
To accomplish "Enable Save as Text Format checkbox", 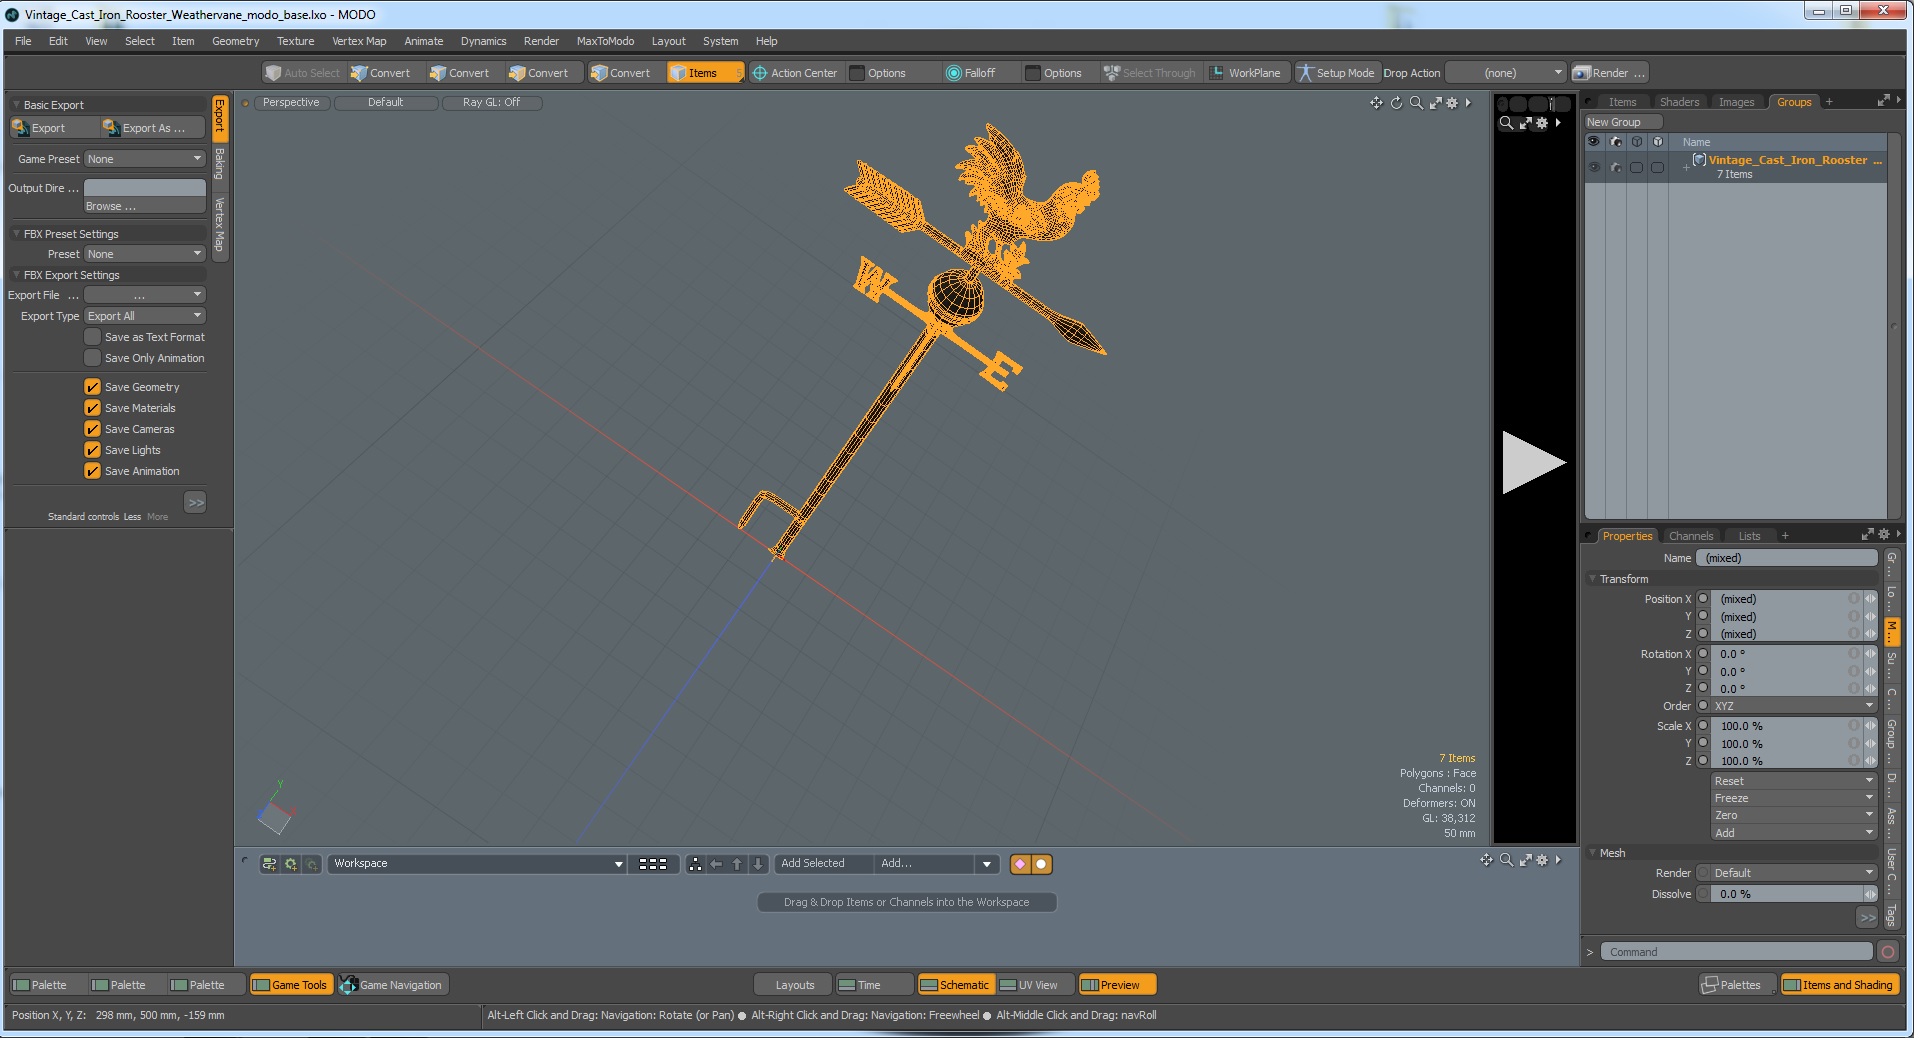I will coord(92,337).
